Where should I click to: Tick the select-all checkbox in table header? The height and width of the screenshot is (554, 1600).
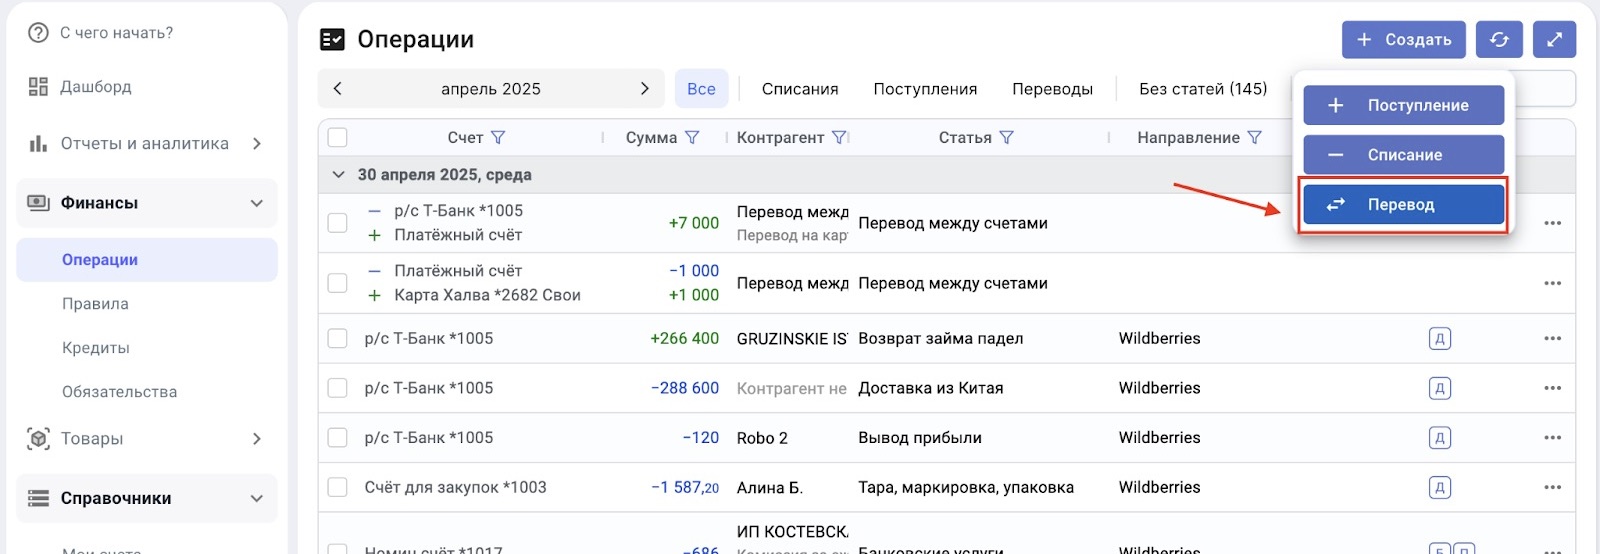click(x=338, y=138)
